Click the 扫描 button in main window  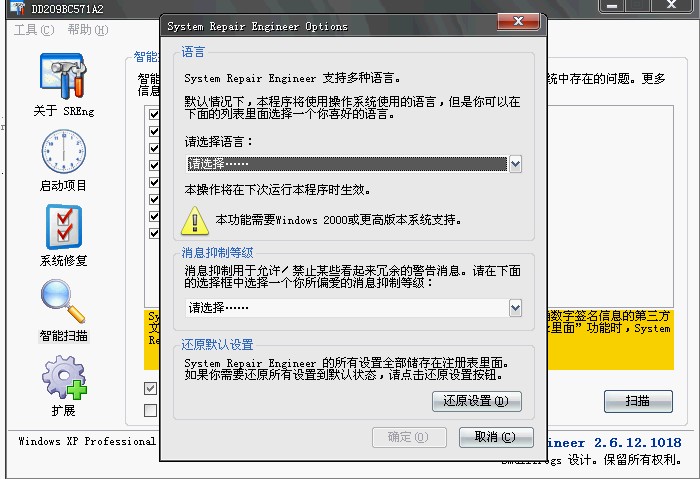click(x=638, y=401)
